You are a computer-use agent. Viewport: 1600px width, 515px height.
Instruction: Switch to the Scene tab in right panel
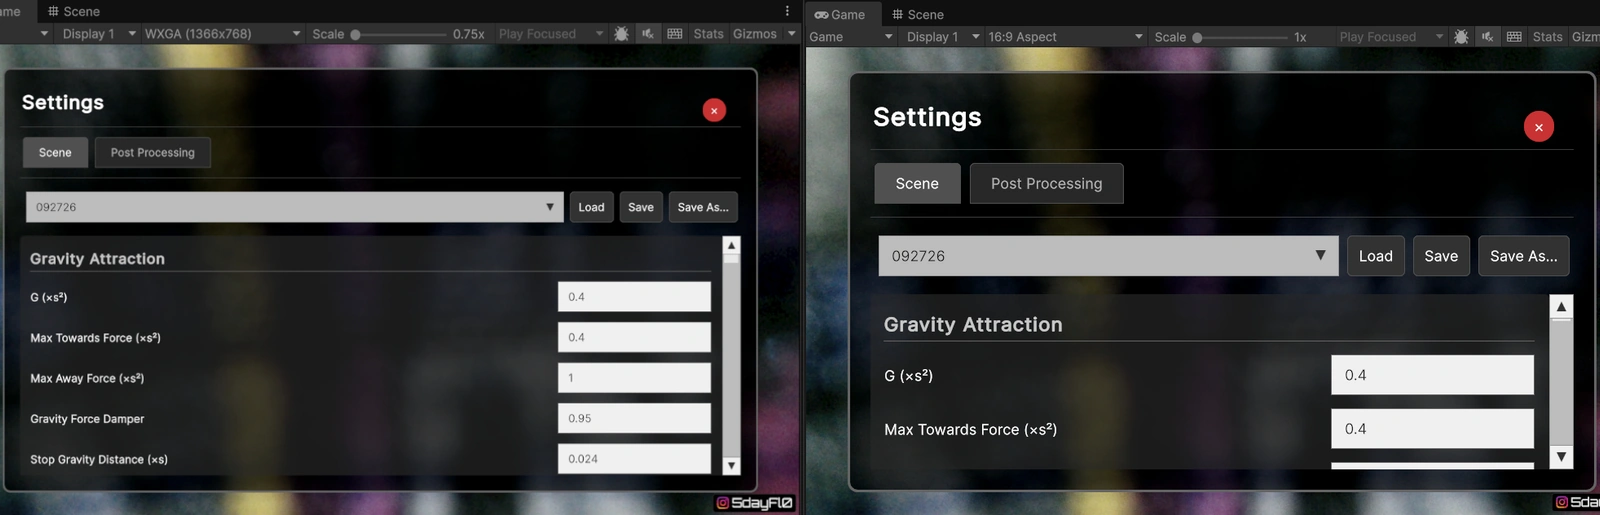(917, 15)
